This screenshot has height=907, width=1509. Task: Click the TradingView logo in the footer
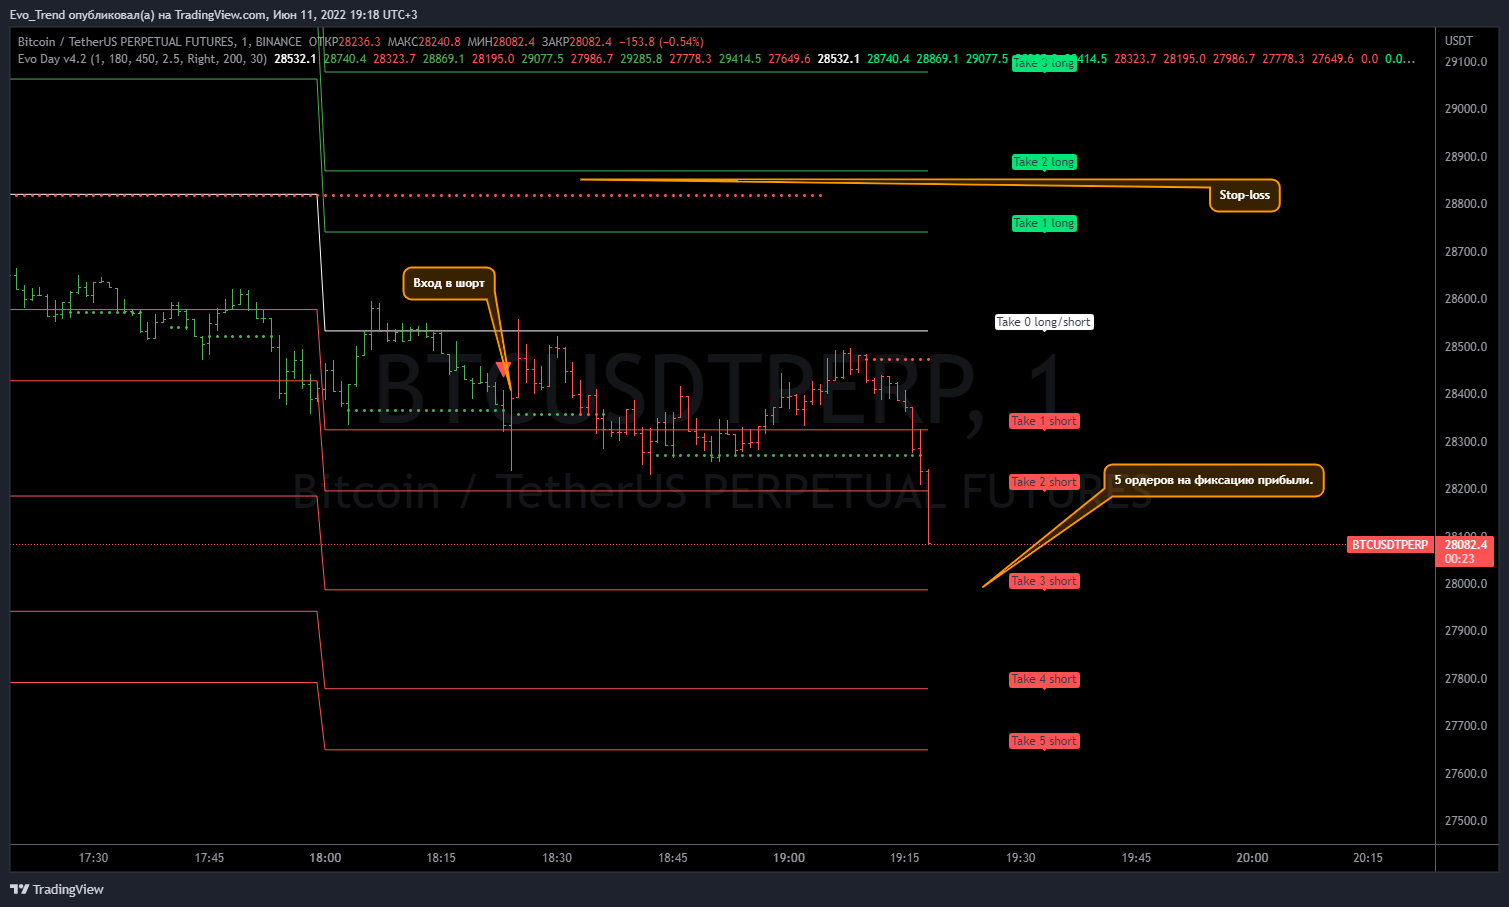pyautogui.click(x=57, y=889)
